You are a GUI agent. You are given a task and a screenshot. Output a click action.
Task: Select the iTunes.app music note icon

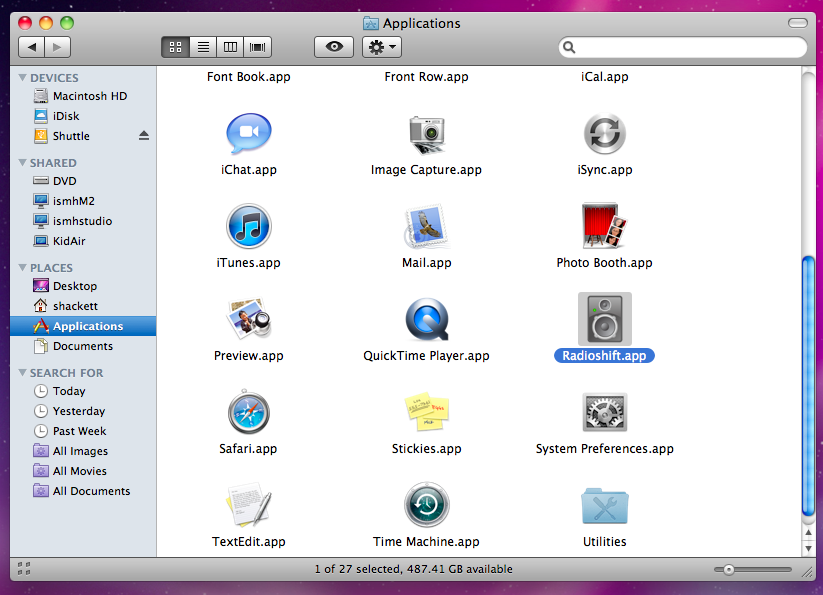249,226
